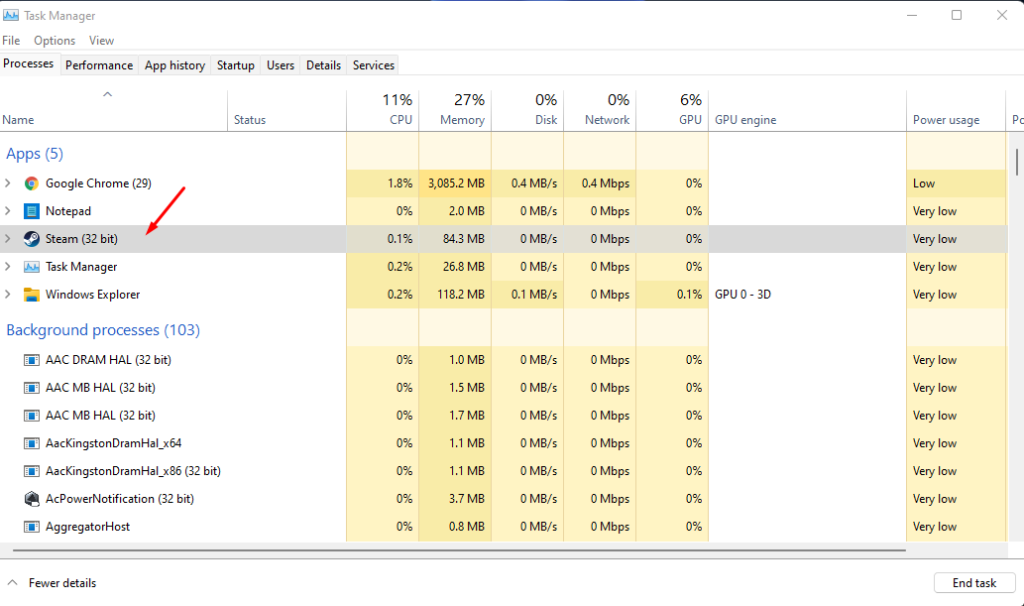
Task: Expand the Google Chrome process group
Action: 8,183
